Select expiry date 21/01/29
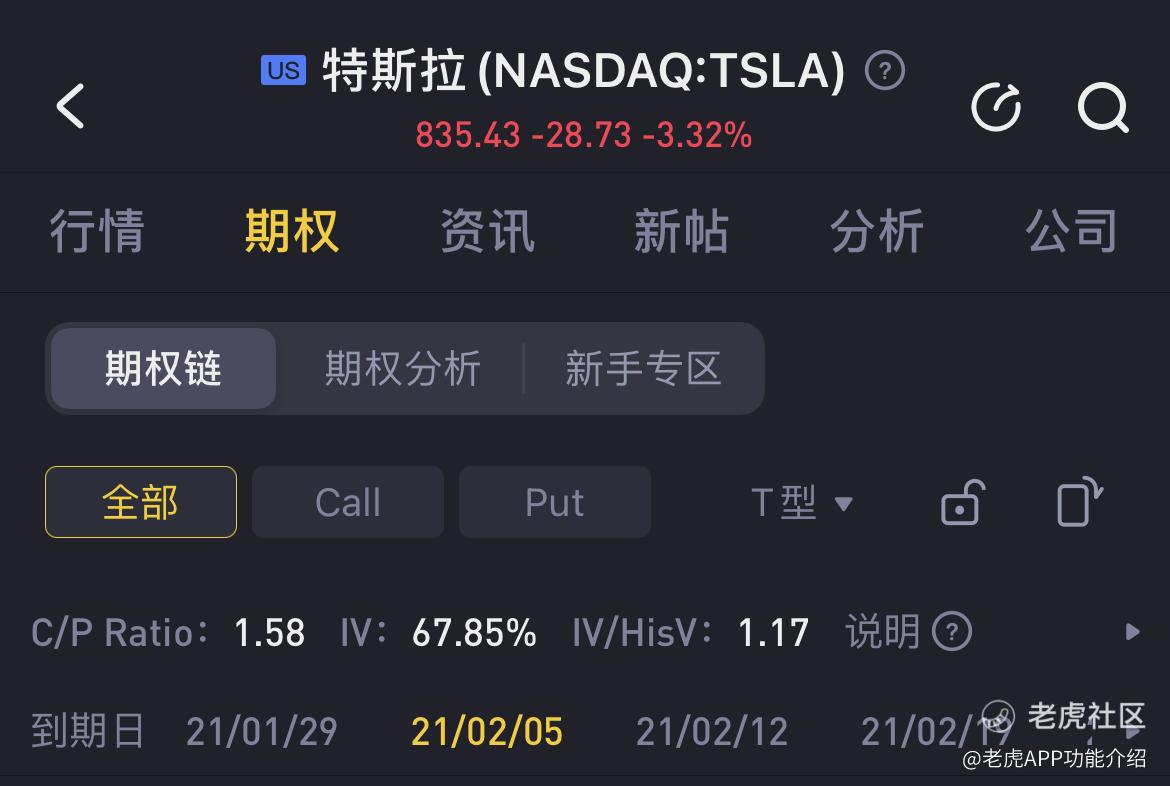Viewport: 1170px width, 786px height. point(262,732)
